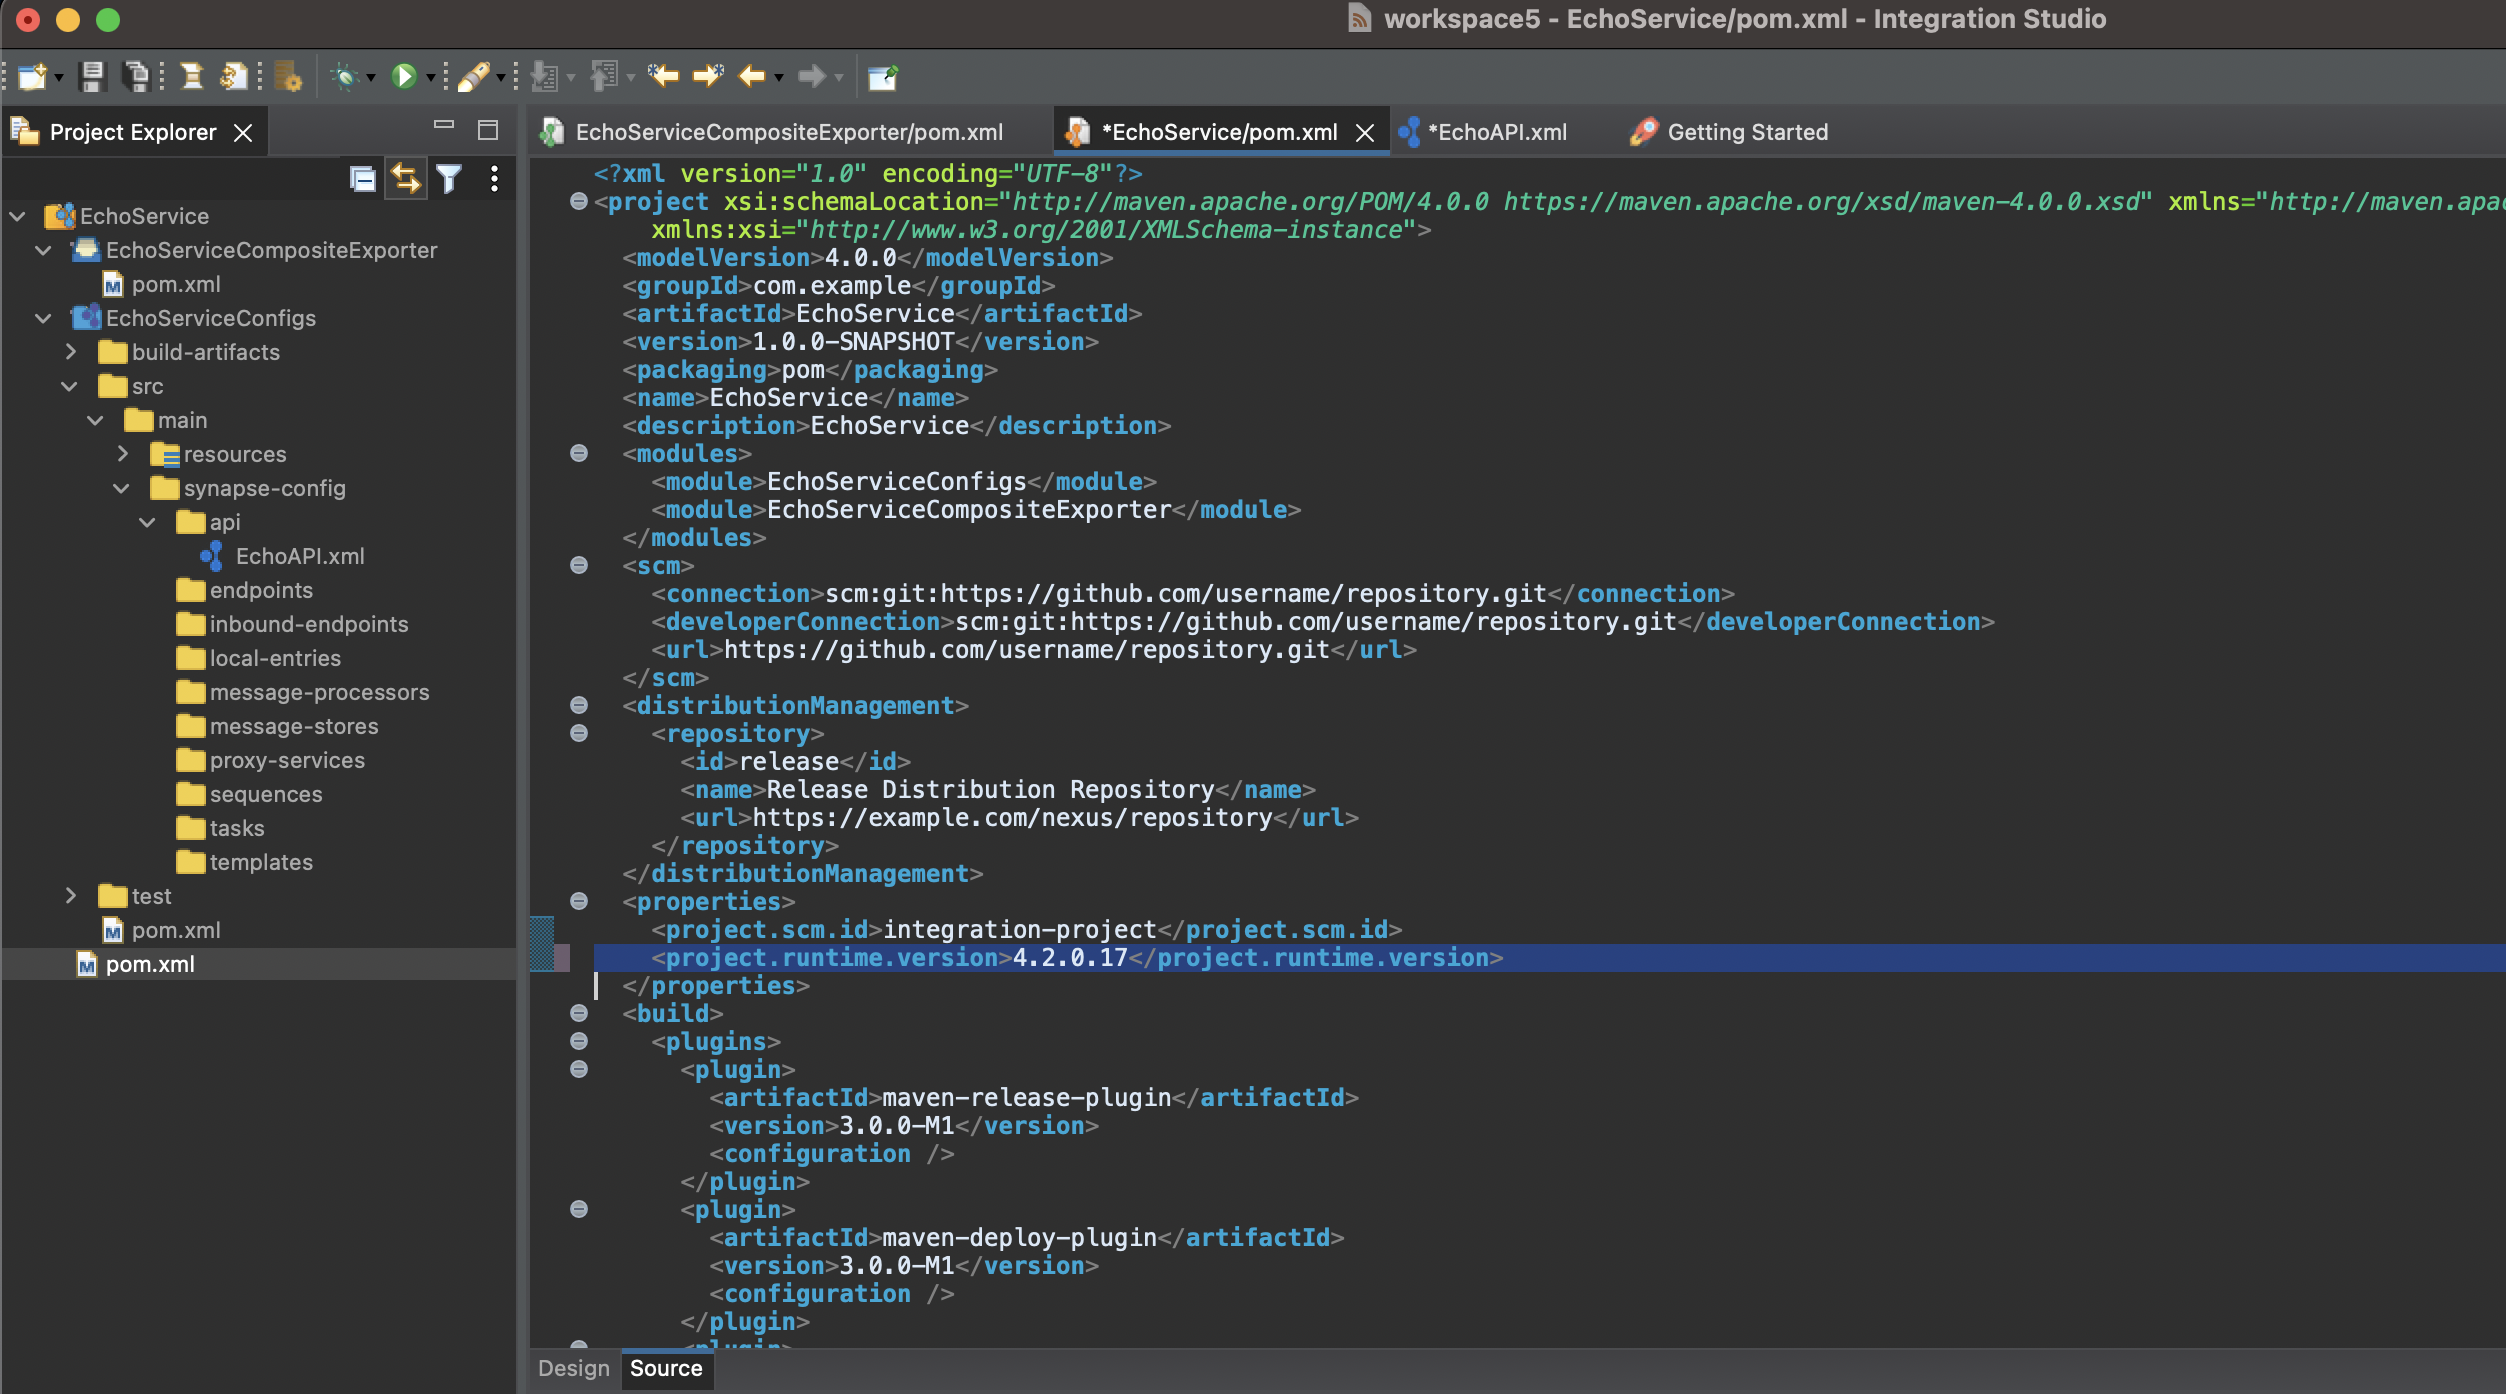Collapse the synapse-config folder
Viewport: 2506px width, 1394px height.
(x=122, y=488)
